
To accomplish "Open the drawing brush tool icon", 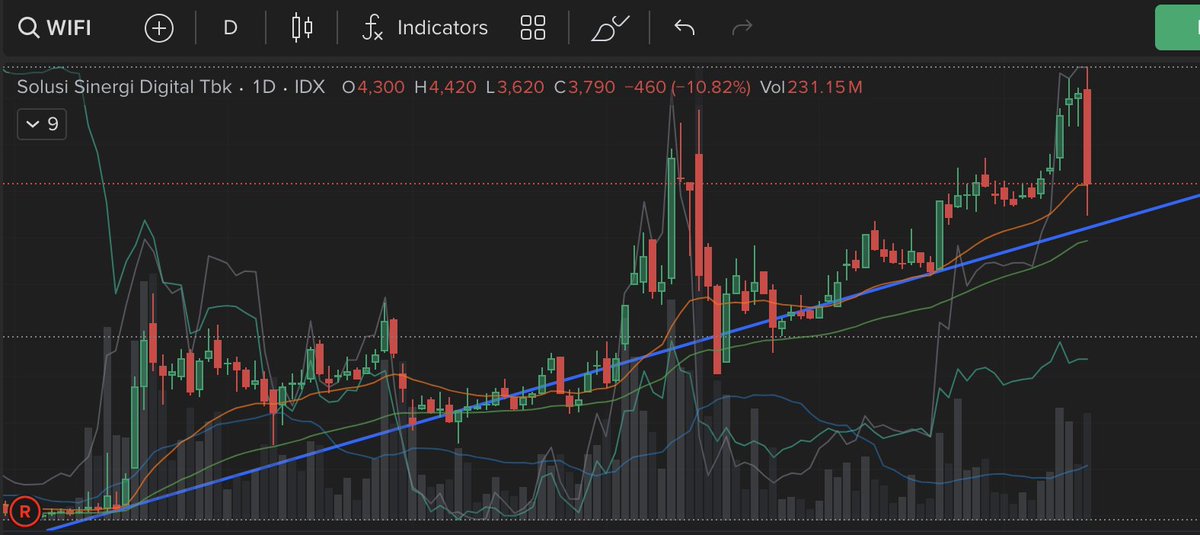I will pos(610,28).
